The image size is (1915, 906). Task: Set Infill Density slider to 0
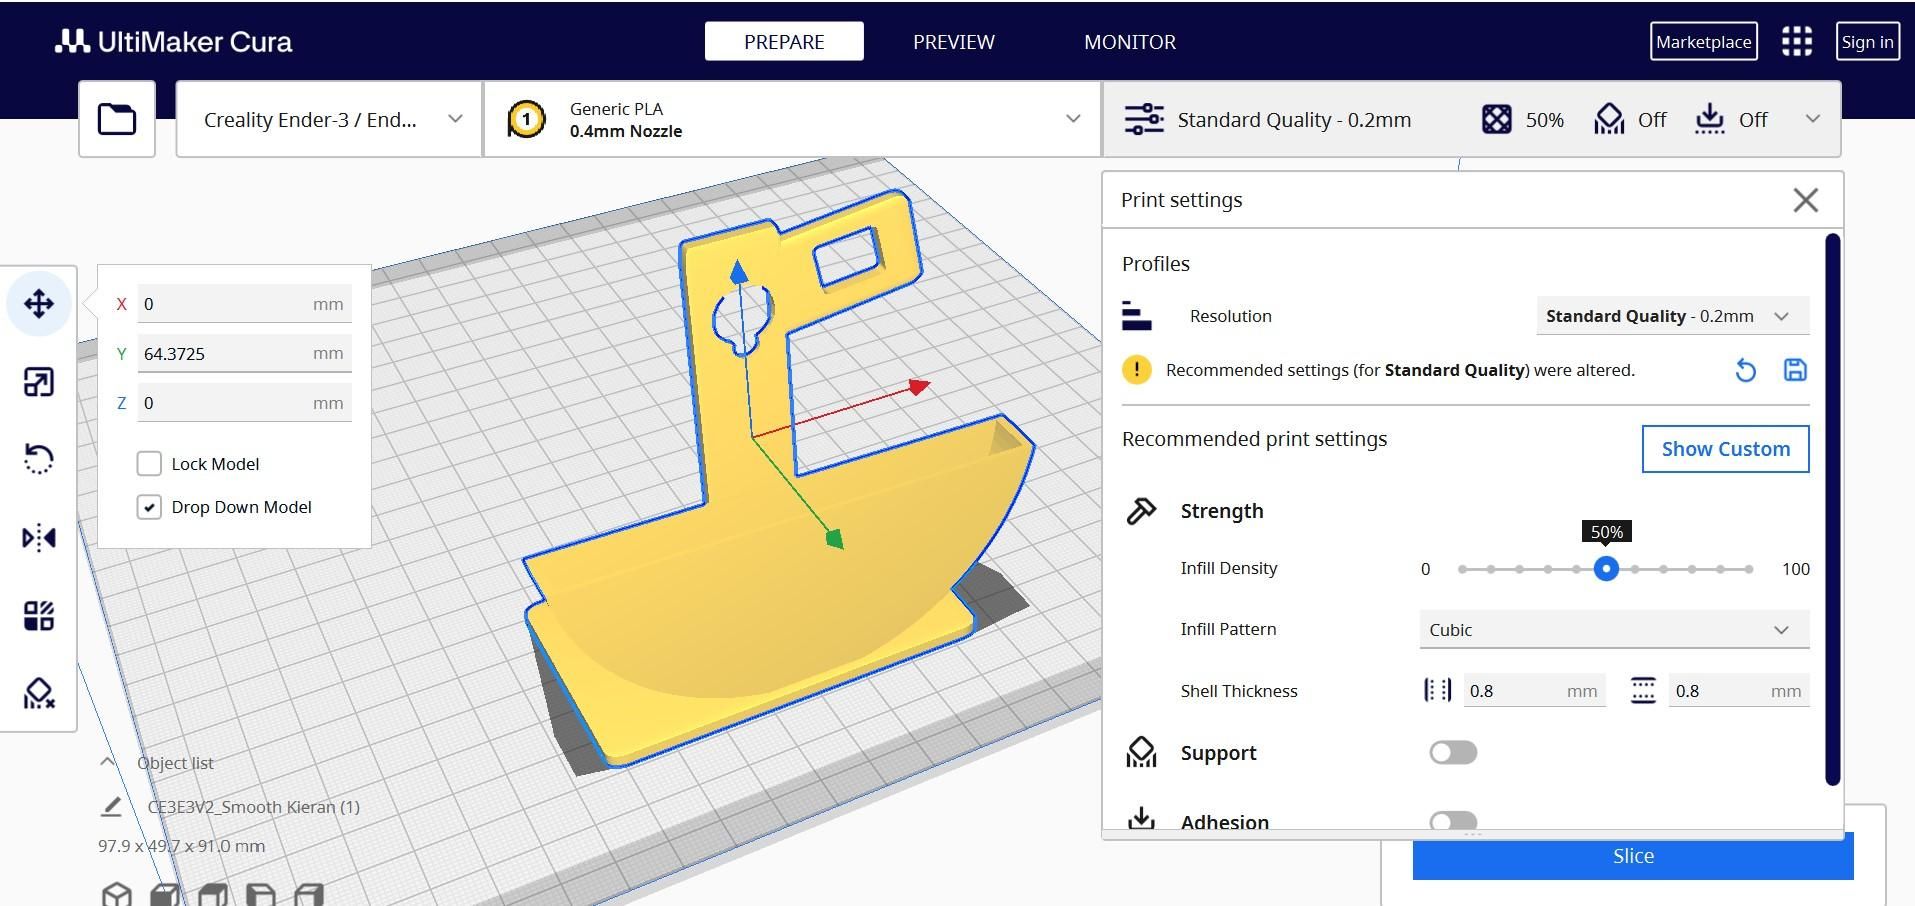point(1462,569)
